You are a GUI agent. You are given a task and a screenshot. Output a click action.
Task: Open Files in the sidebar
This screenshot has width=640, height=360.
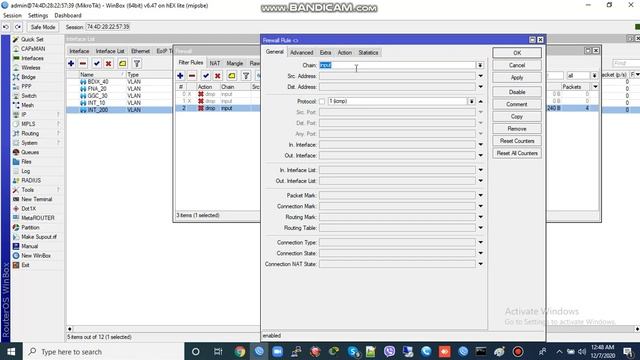pyautogui.click(x=26, y=162)
